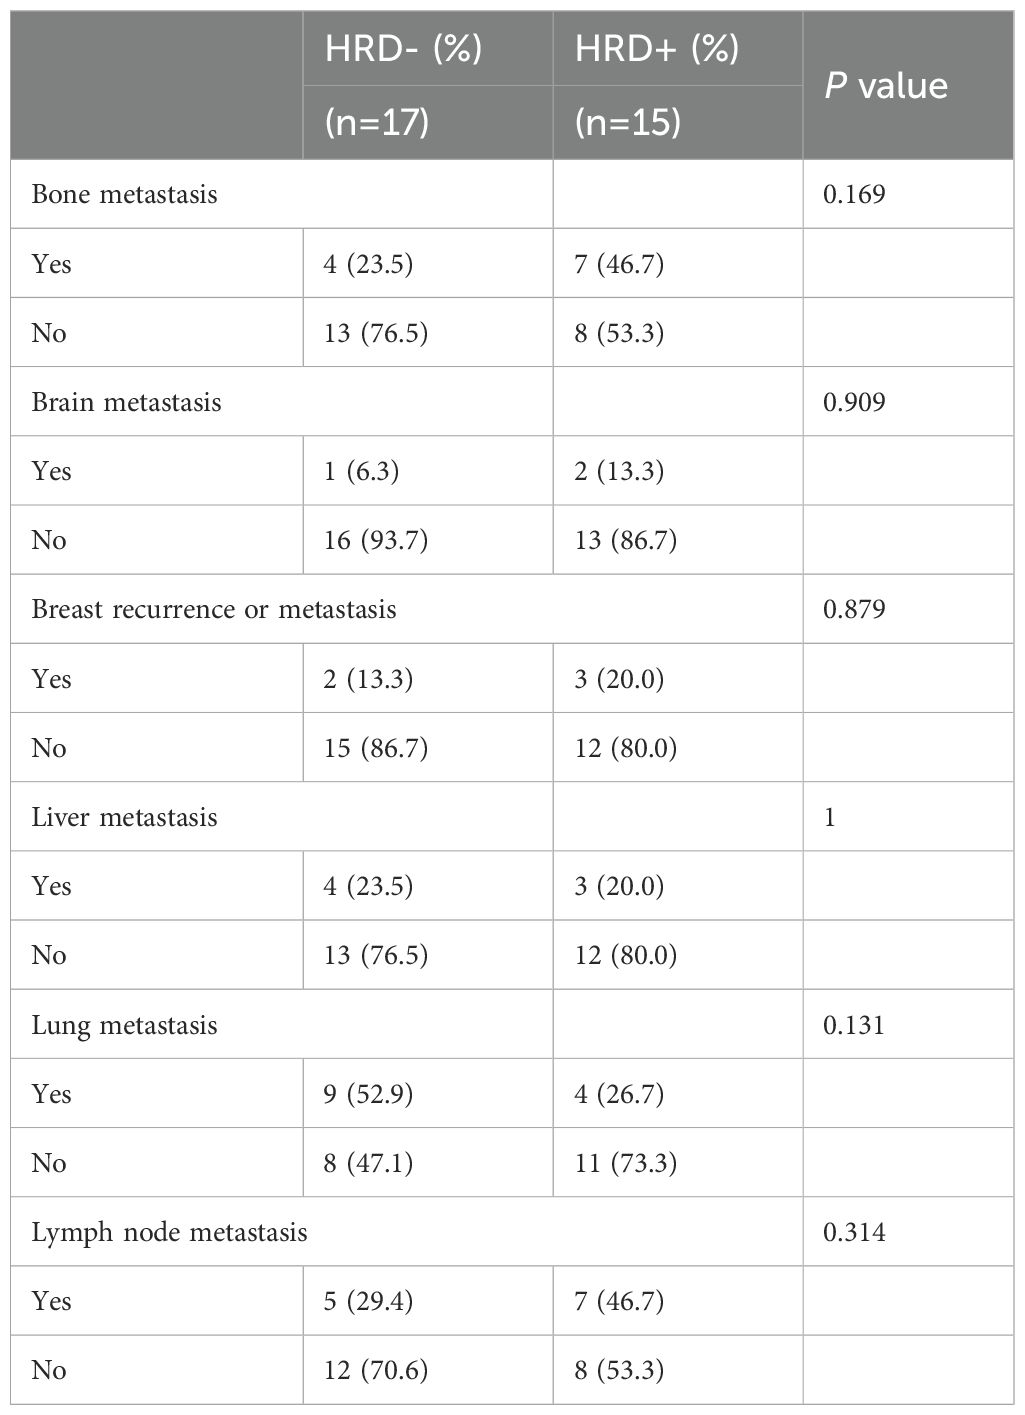Click the HRD- (%) column header
Screen dimensions: 1025x1415
404,50
